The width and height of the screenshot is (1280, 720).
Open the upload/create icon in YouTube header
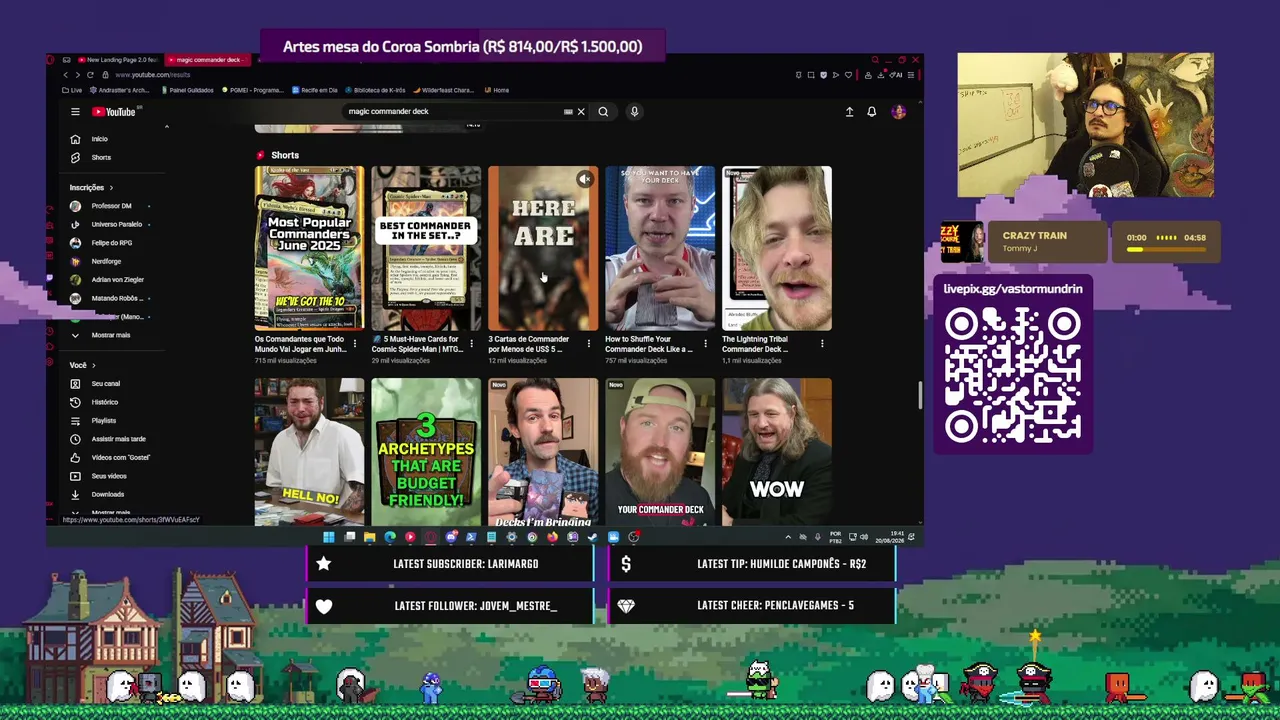pyautogui.click(x=849, y=112)
